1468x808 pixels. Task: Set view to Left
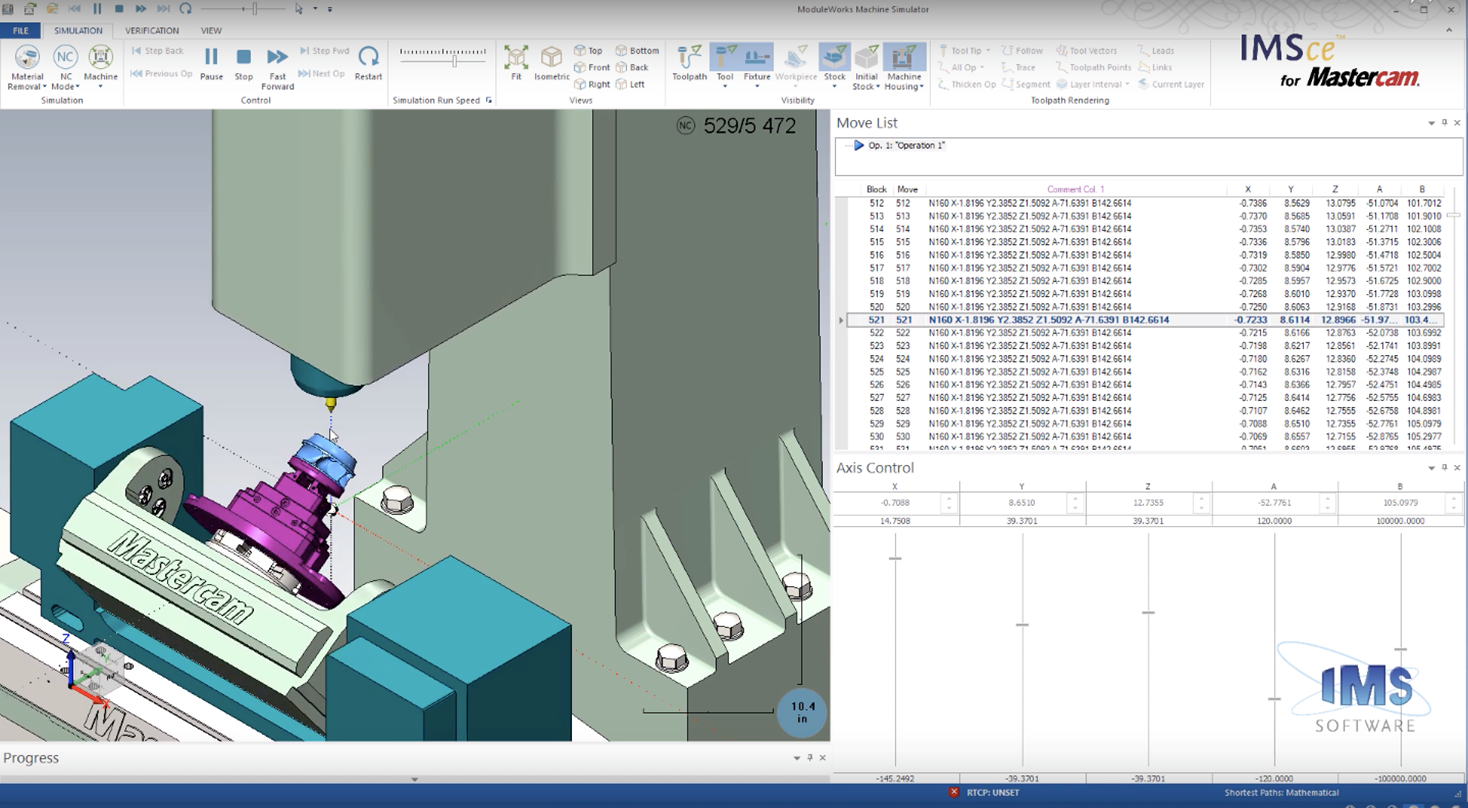[630, 85]
